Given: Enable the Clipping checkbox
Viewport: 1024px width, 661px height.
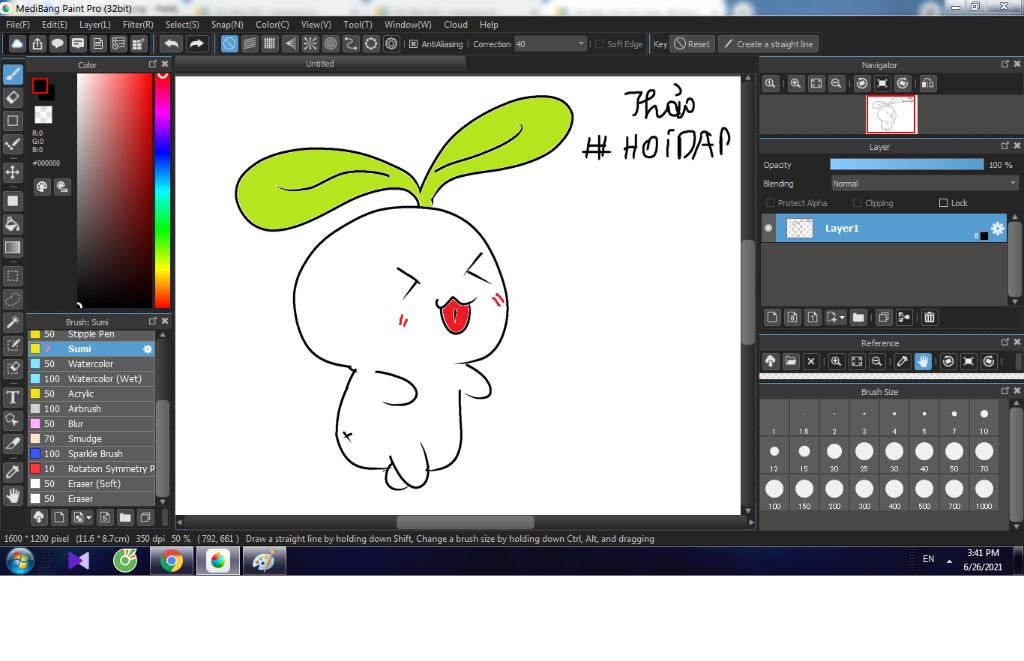Looking at the screenshot, I should [x=857, y=203].
